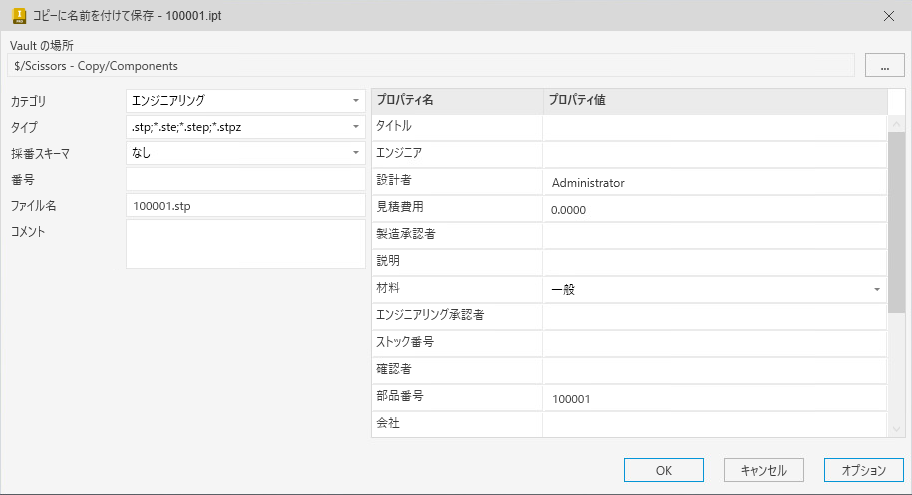Select the 設計者 value Administrator cell
Screen dimensions: 912x495
click(x=715, y=183)
